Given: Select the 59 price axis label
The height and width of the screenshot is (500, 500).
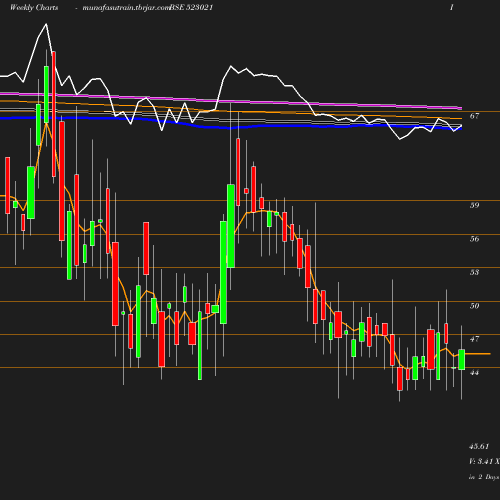Looking at the screenshot, I should click(x=474, y=205).
